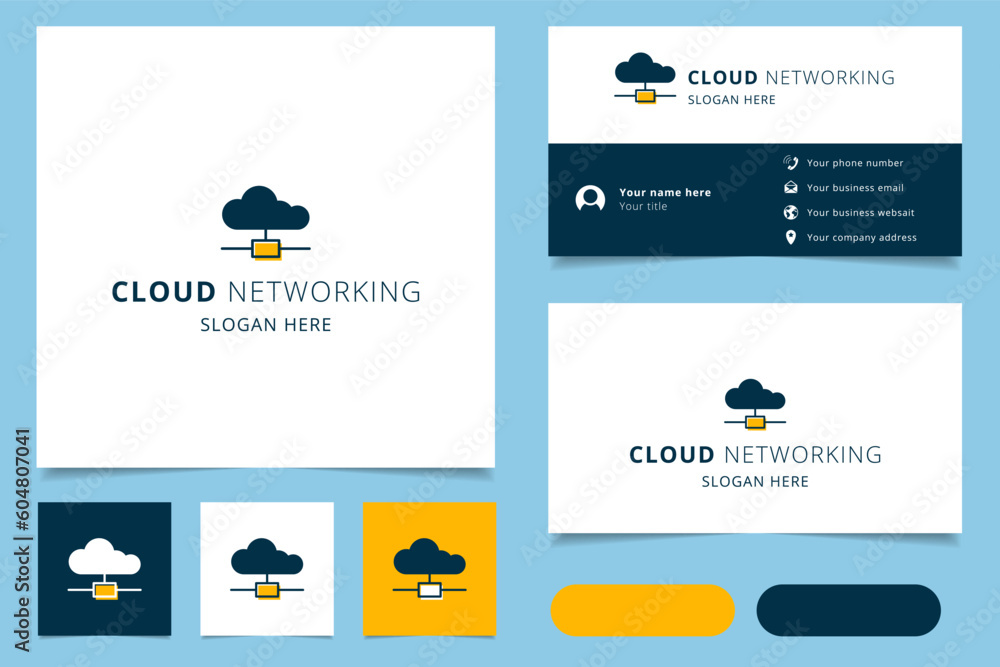Click 'Your phone number' text
Screen dimensions: 1000x667
click(x=855, y=163)
